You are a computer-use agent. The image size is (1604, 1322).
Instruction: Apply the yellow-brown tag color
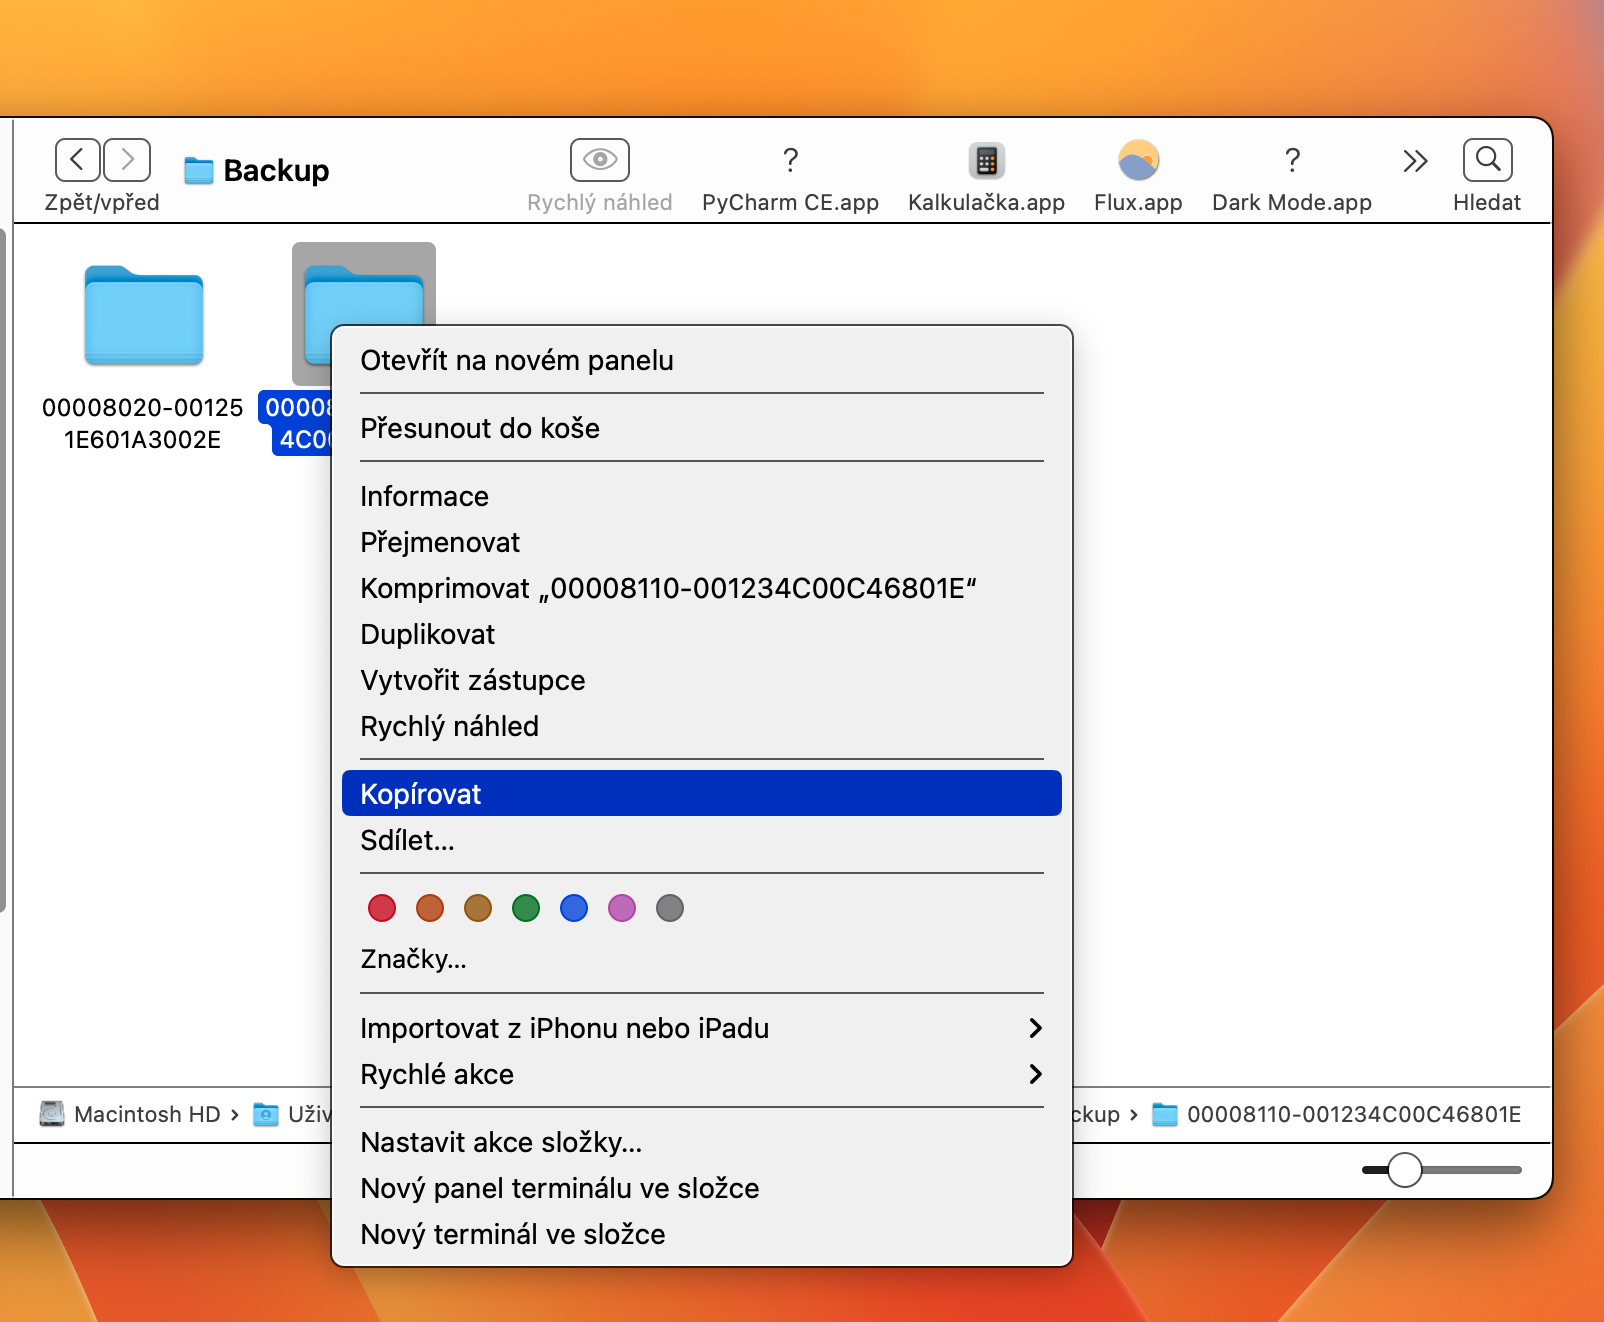coord(478,908)
